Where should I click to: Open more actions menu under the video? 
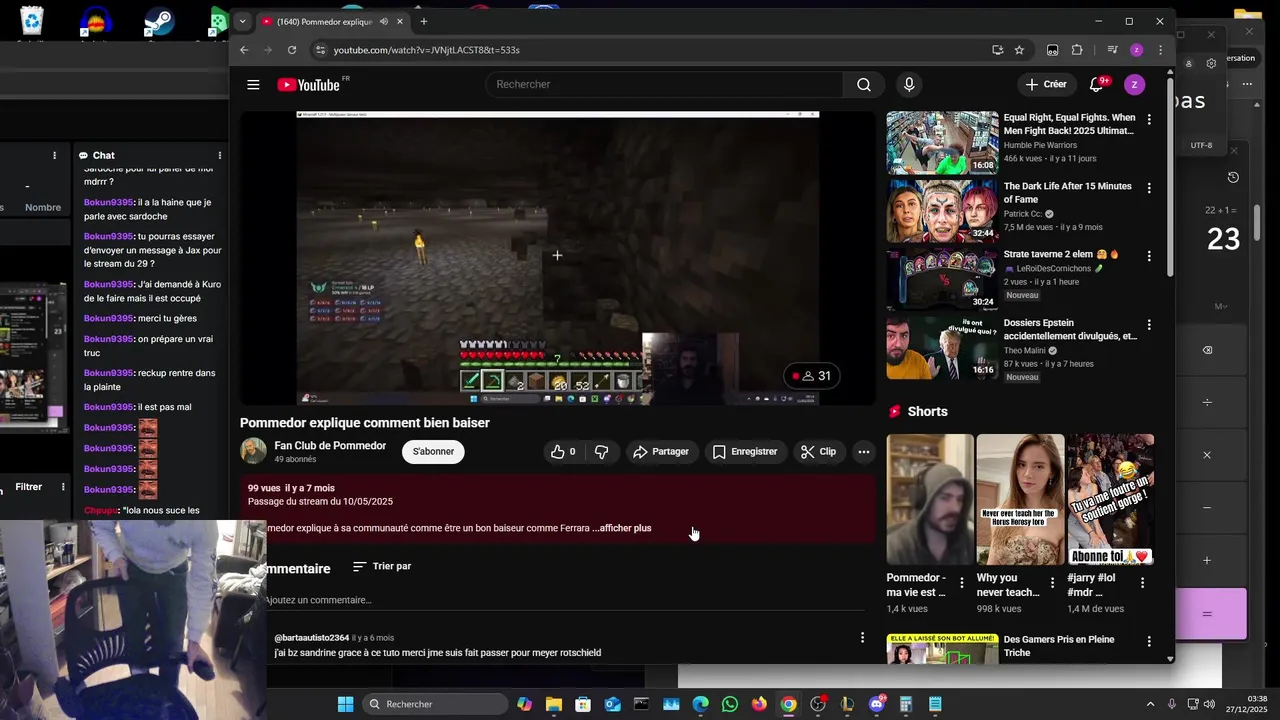(x=864, y=452)
